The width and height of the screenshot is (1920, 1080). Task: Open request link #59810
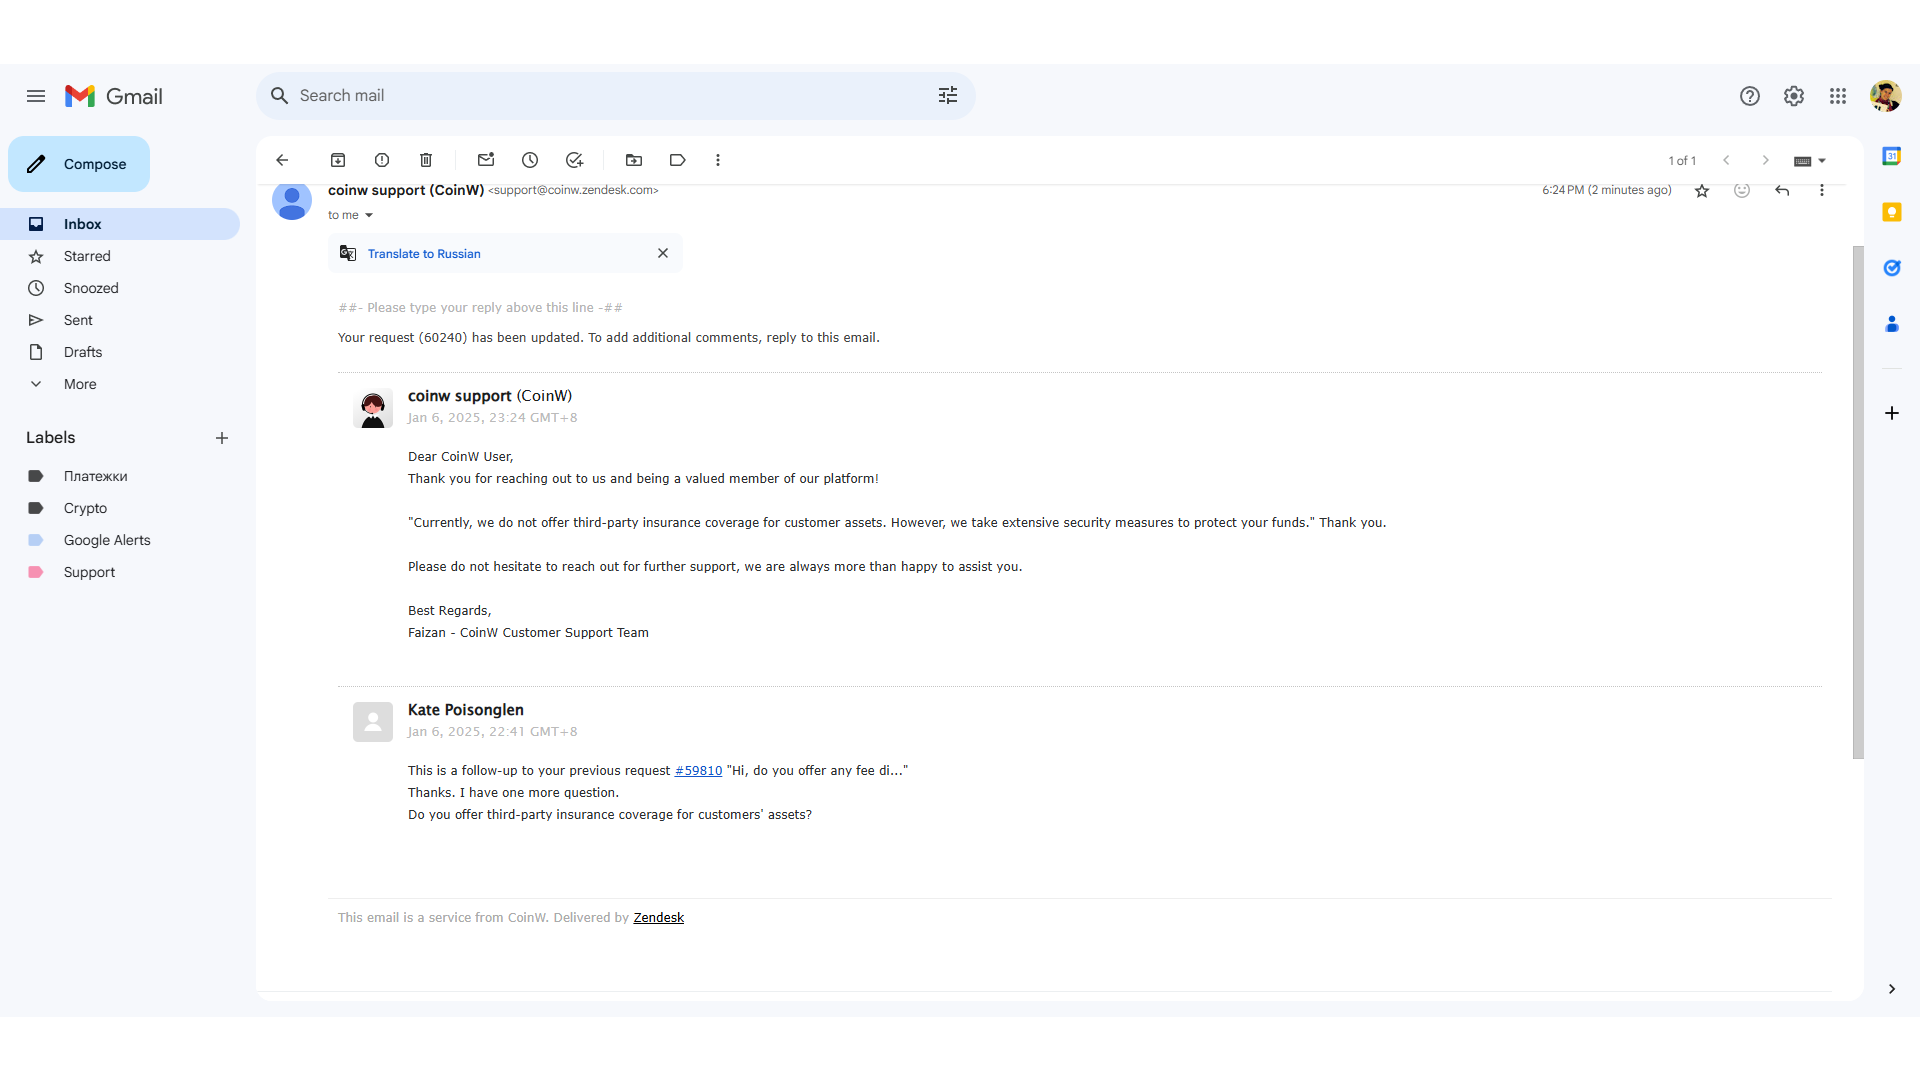698,771
